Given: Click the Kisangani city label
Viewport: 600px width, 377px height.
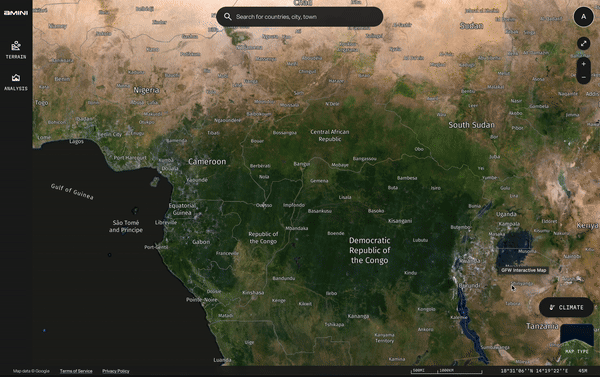Looking at the screenshot, I should pyautogui.click(x=400, y=221).
